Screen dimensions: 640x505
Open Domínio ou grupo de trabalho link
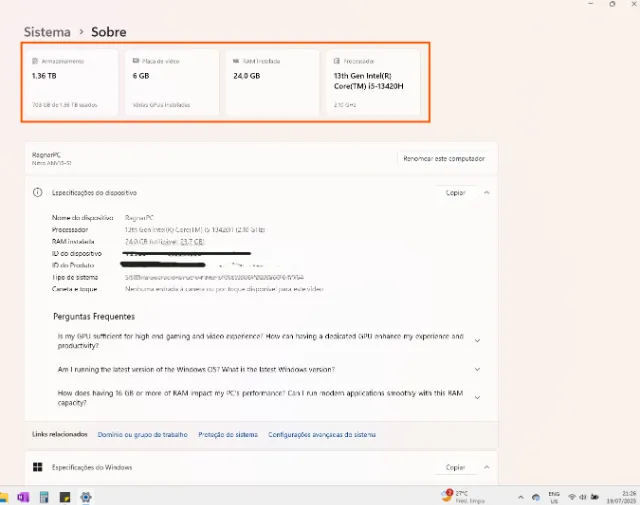(x=143, y=435)
